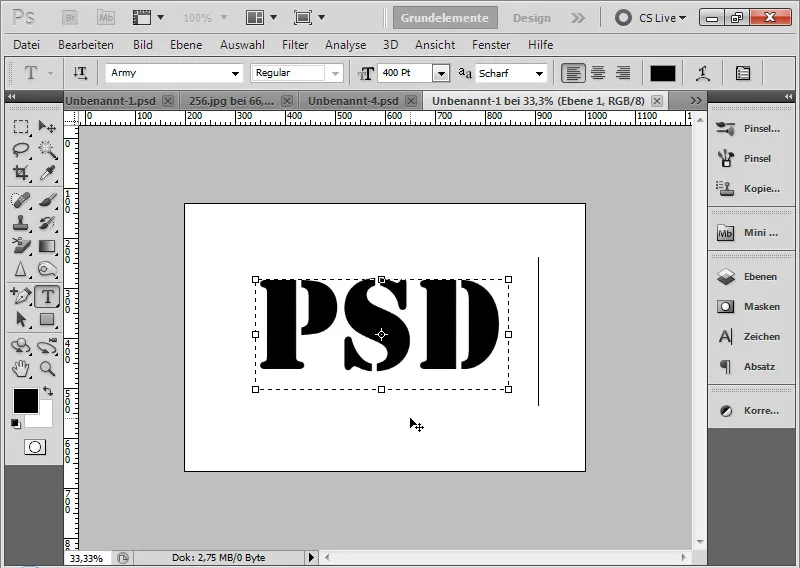Select the Clone Stamp tool
Image resolution: width=800 pixels, height=568 pixels.
(21, 224)
